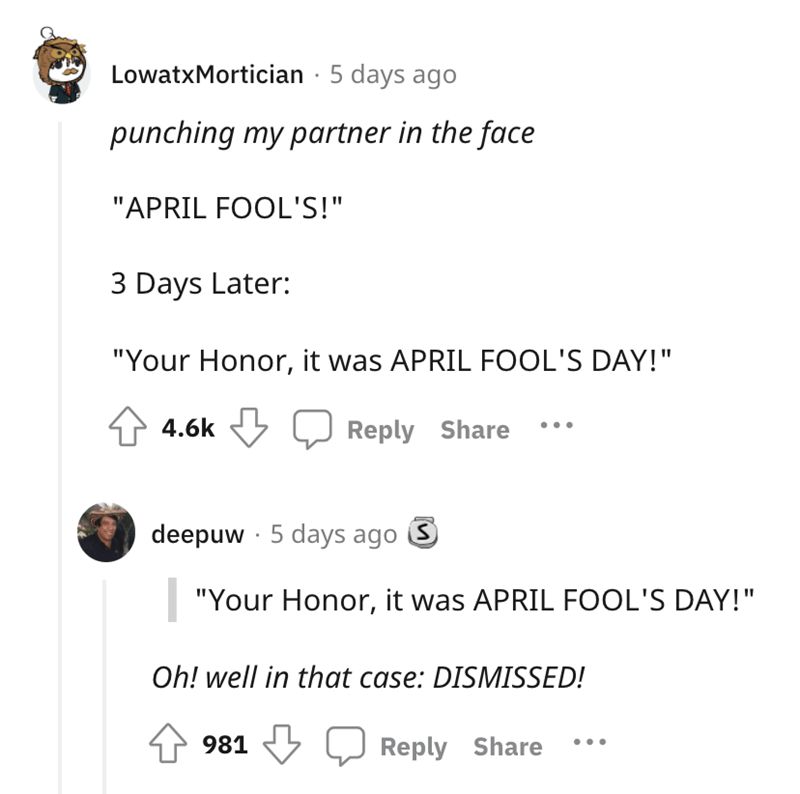Screen dimensions: 800x794
Task: Upvote LowatxMortician's comment
Action: (x=127, y=427)
